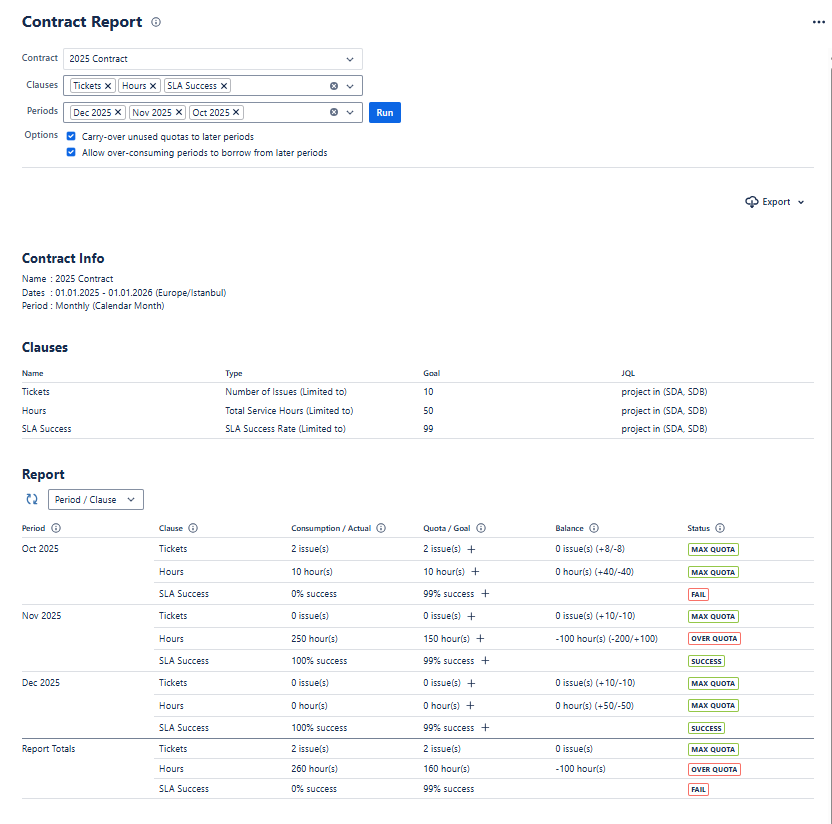832x824 pixels.
Task: Click the info icon beside Contract Report title
Action: 156,22
